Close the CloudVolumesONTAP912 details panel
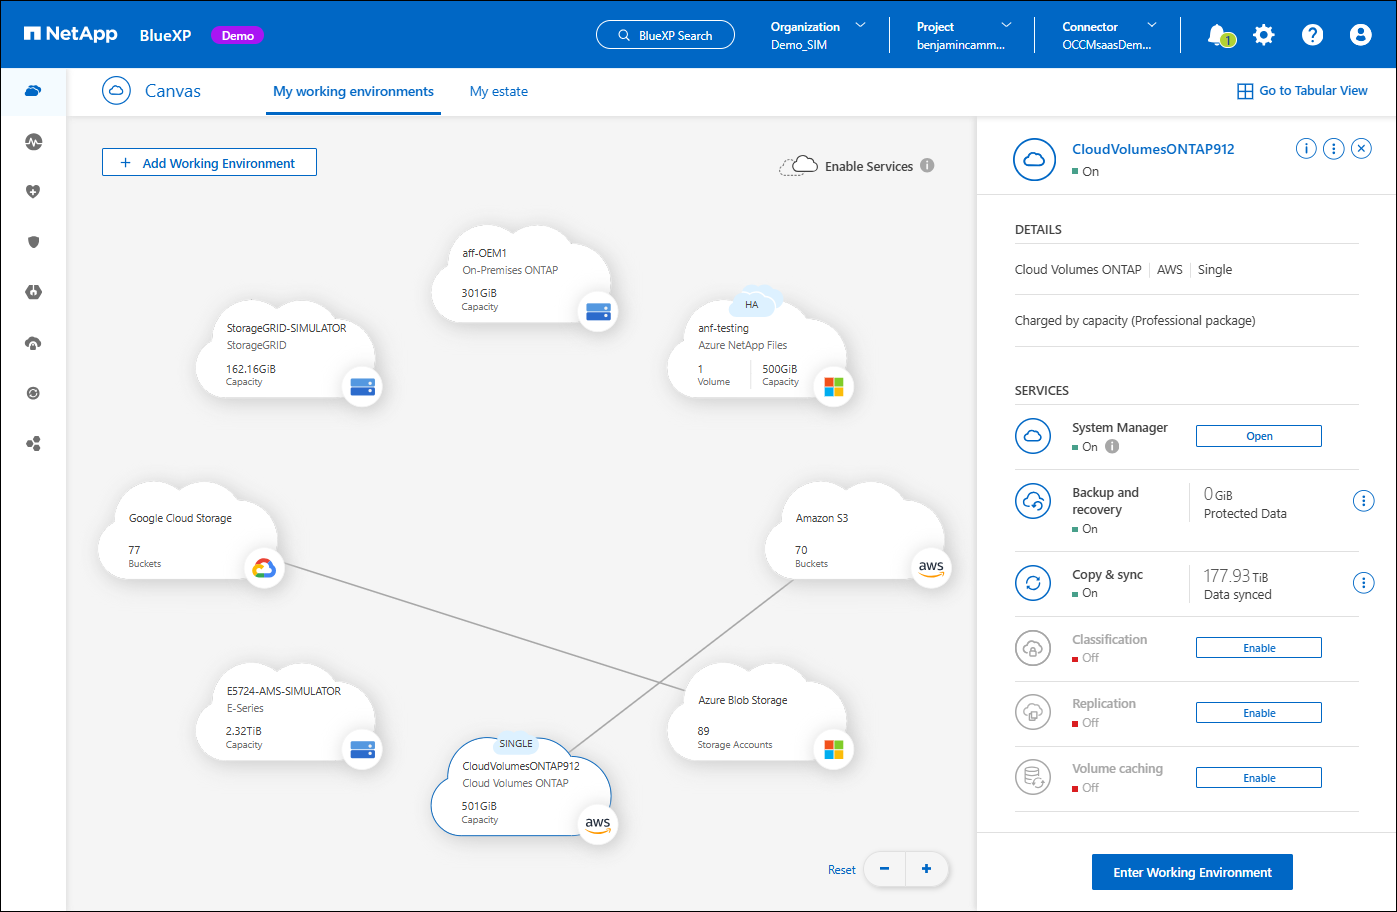Viewport: 1397px width, 912px height. point(1361,149)
